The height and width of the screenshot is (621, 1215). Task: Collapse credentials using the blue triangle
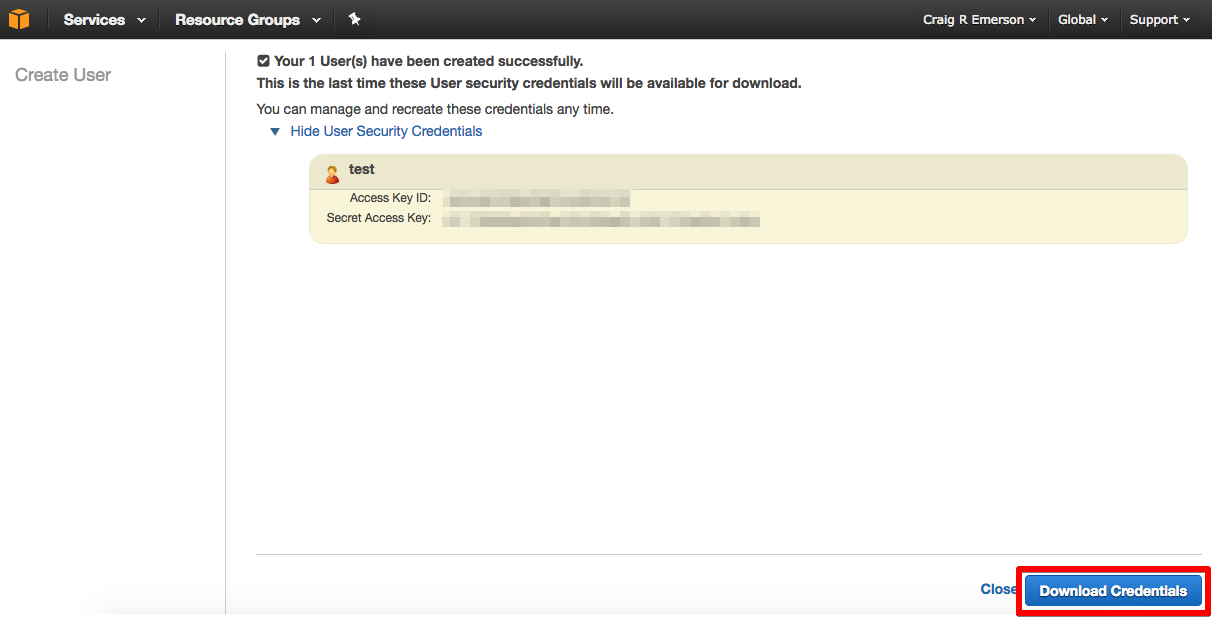point(275,132)
